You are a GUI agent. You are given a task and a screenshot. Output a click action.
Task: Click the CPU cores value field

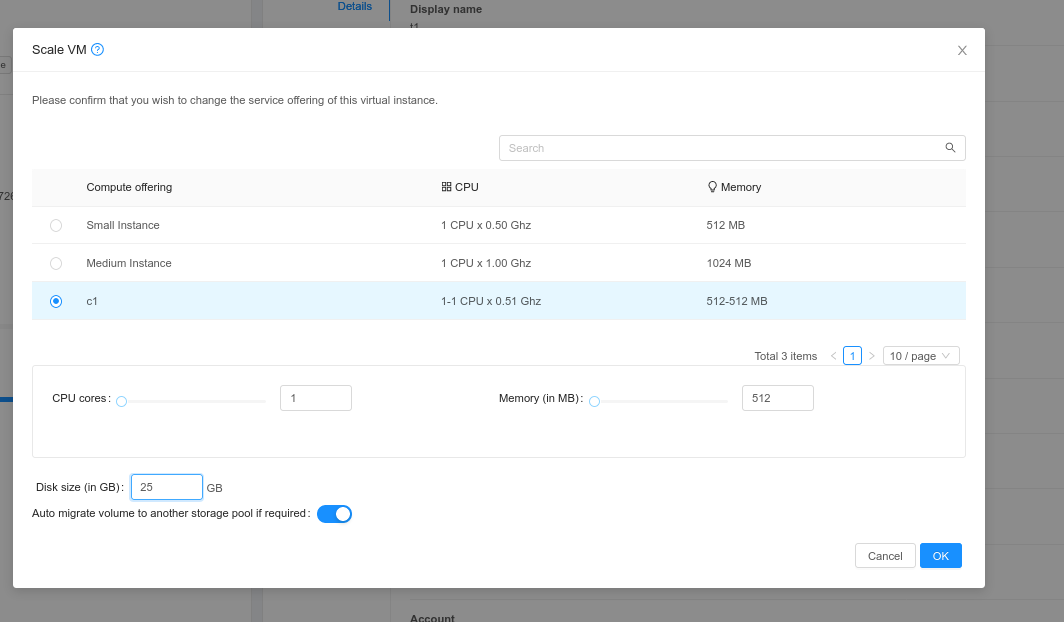tap(316, 398)
